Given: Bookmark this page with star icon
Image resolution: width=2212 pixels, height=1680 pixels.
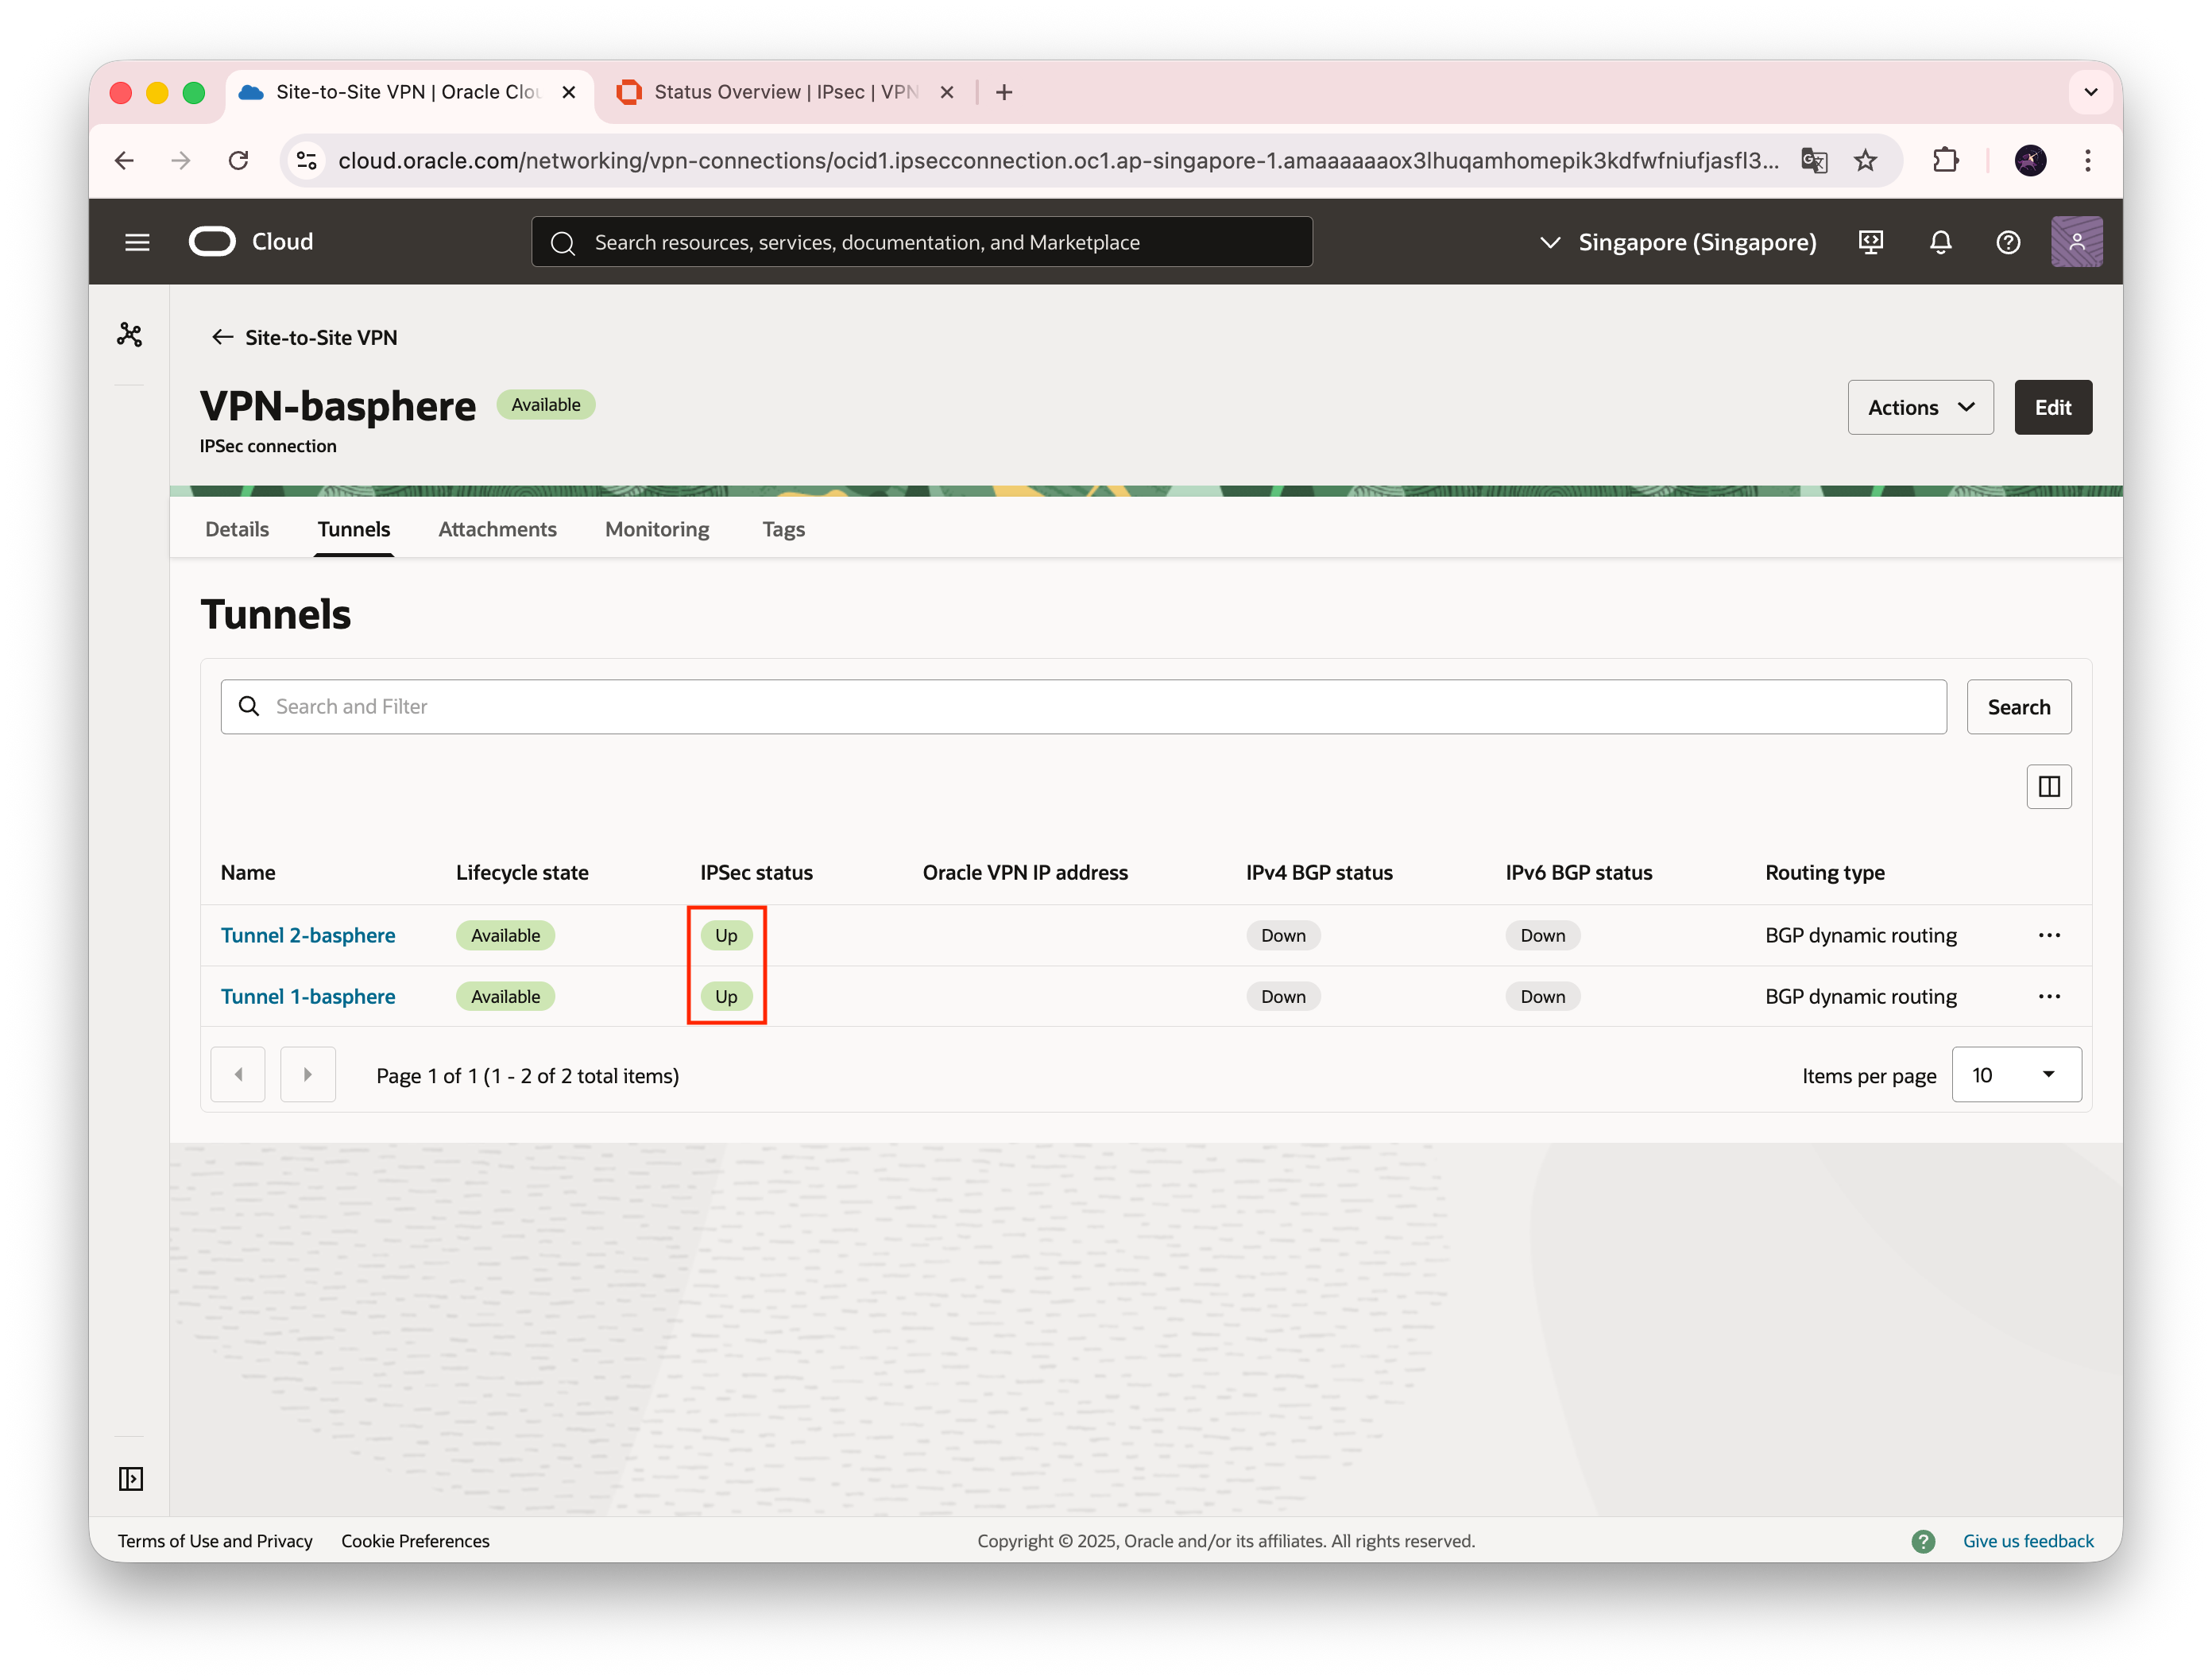Looking at the screenshot, I should 1865,161.
